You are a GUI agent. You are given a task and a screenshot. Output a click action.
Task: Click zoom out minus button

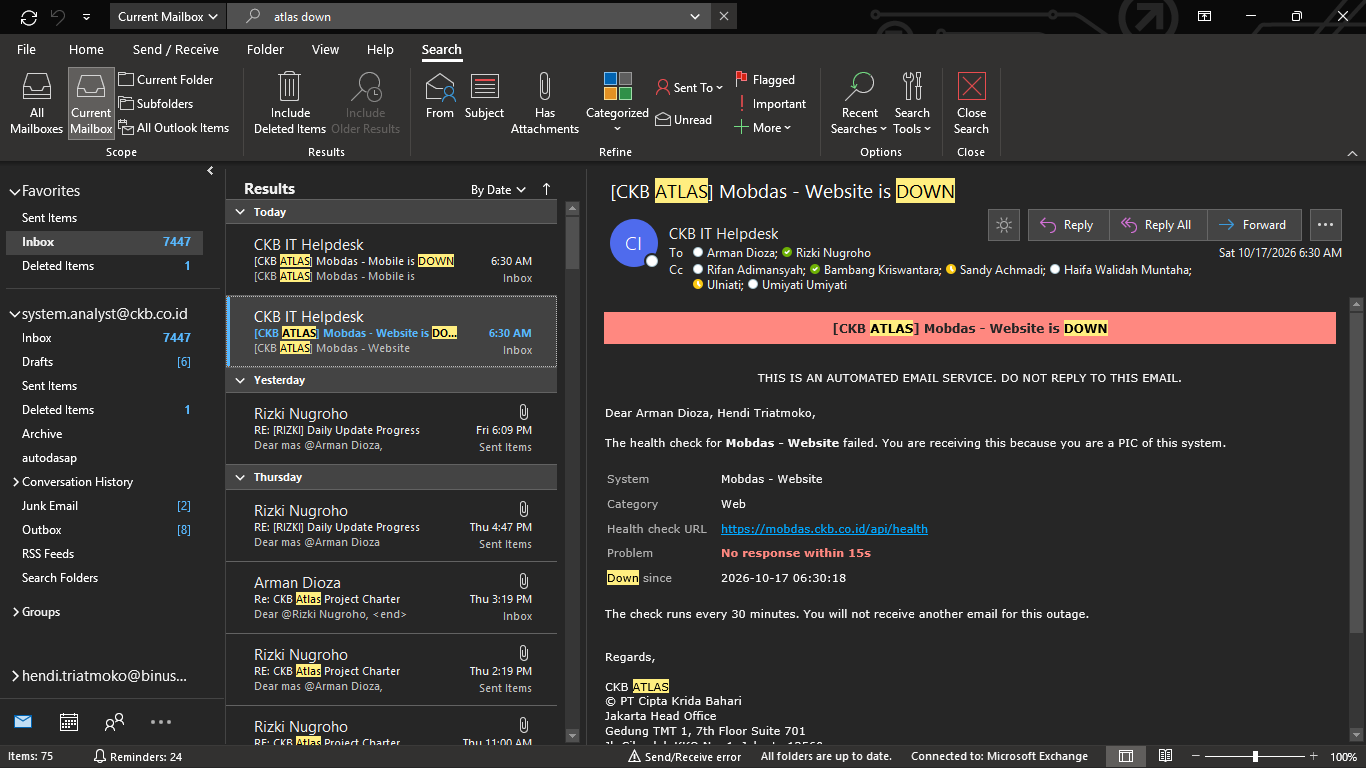click(1195, 757)
